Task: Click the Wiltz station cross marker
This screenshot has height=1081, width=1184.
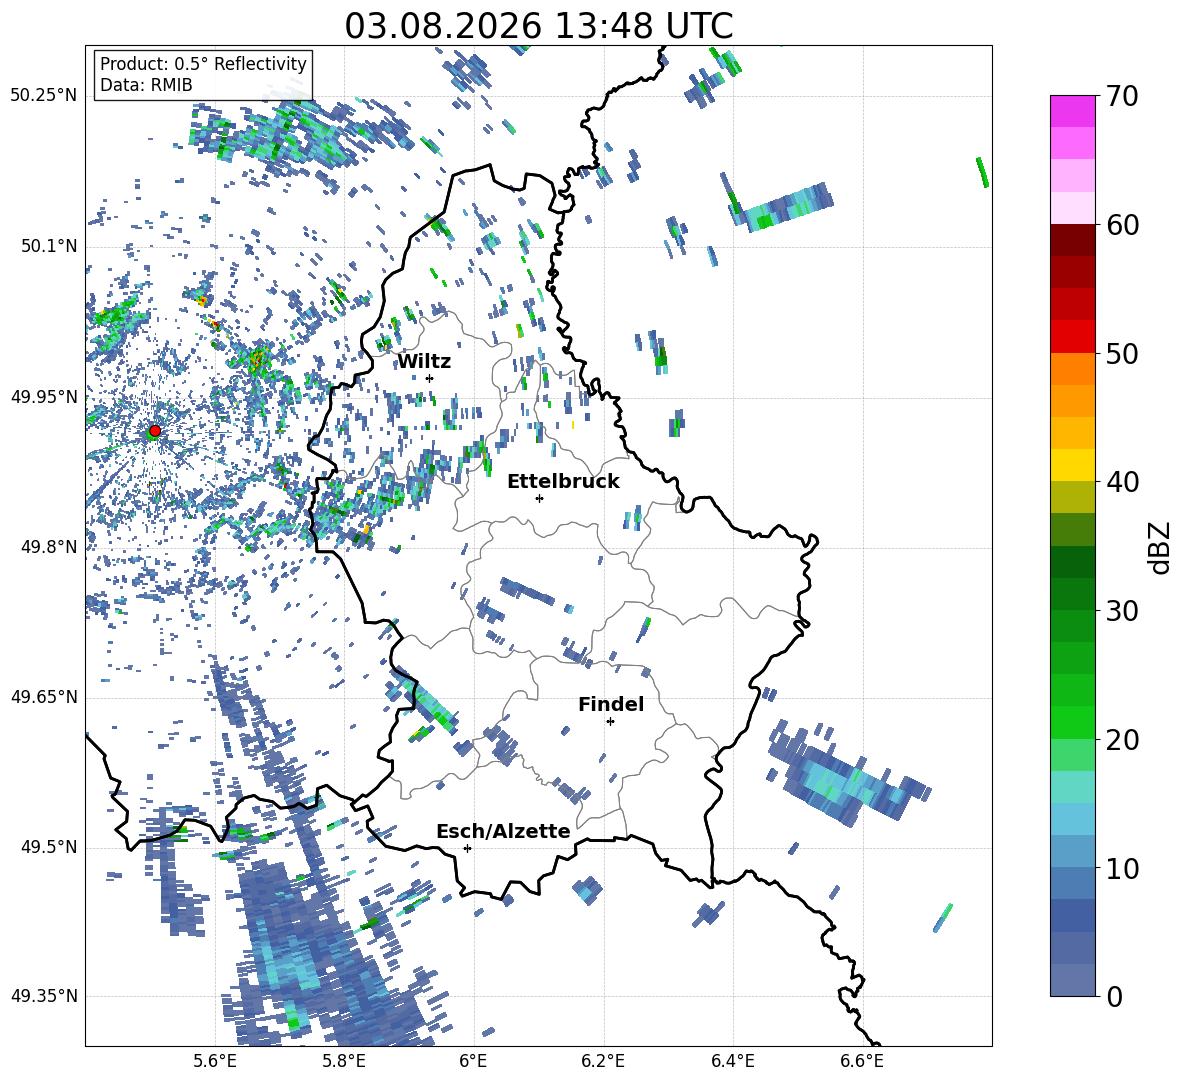Action: click(x=430, y=378)
